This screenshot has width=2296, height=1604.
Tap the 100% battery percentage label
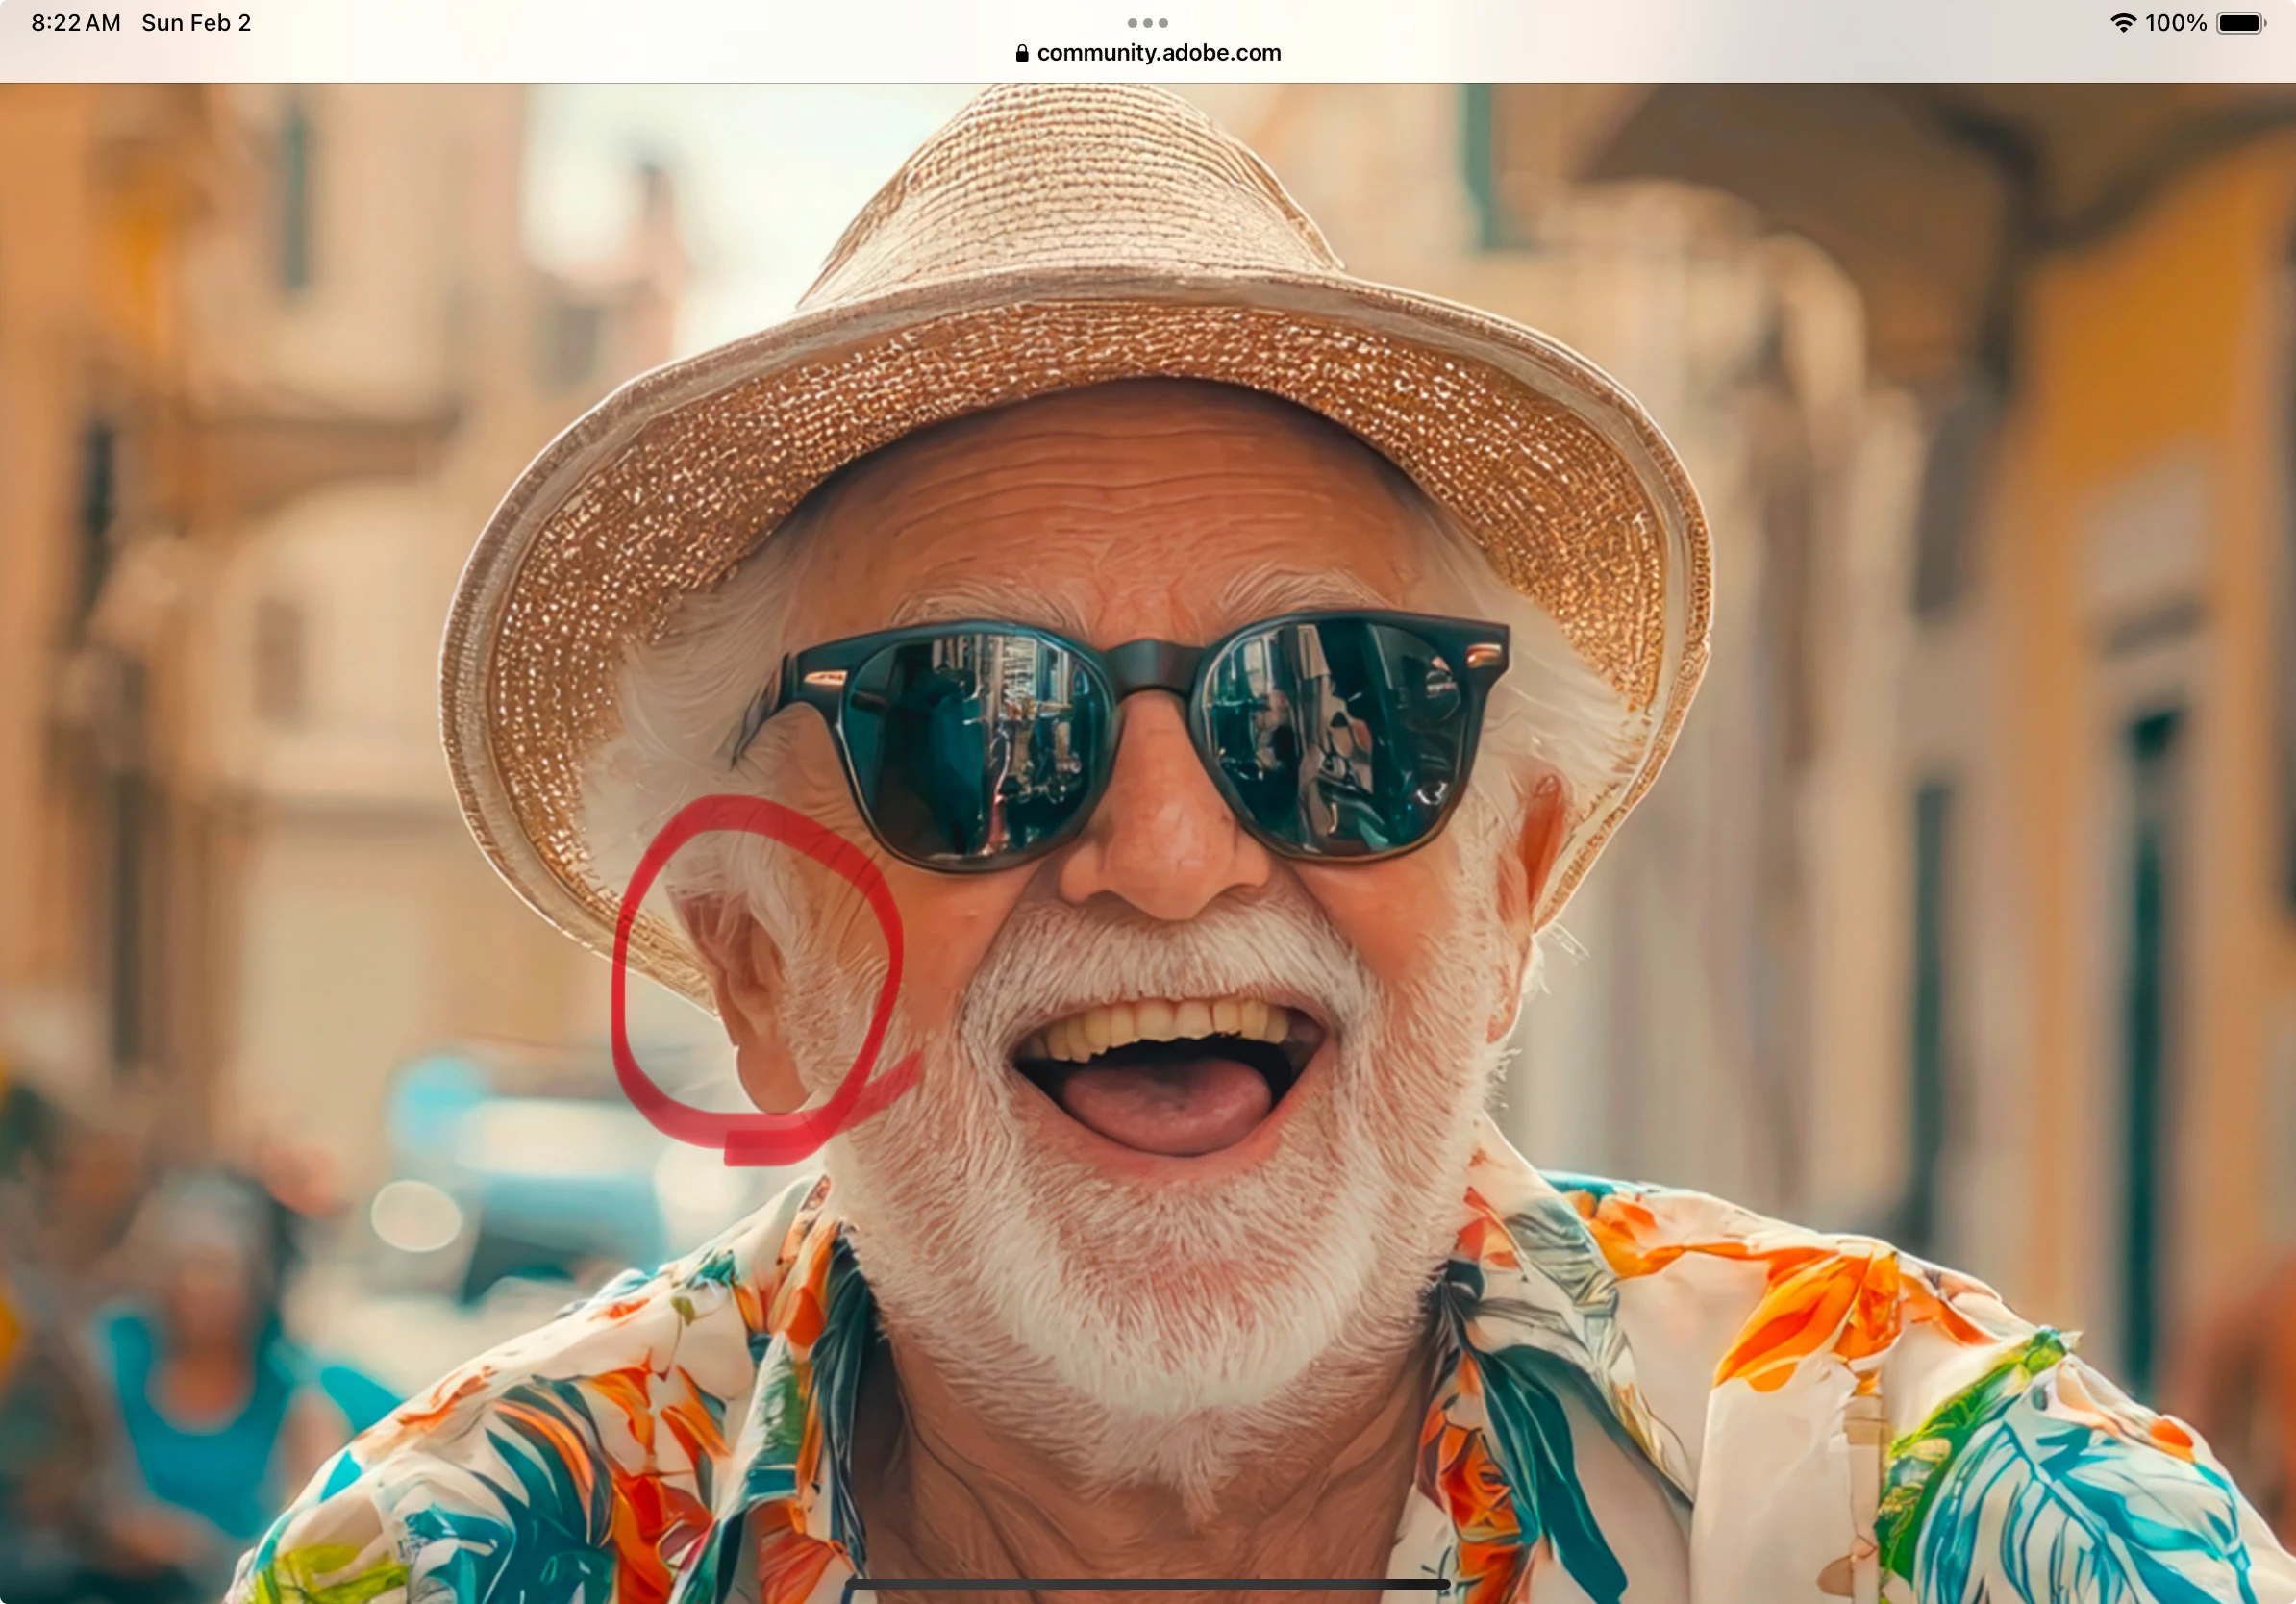click(2176, 23)
